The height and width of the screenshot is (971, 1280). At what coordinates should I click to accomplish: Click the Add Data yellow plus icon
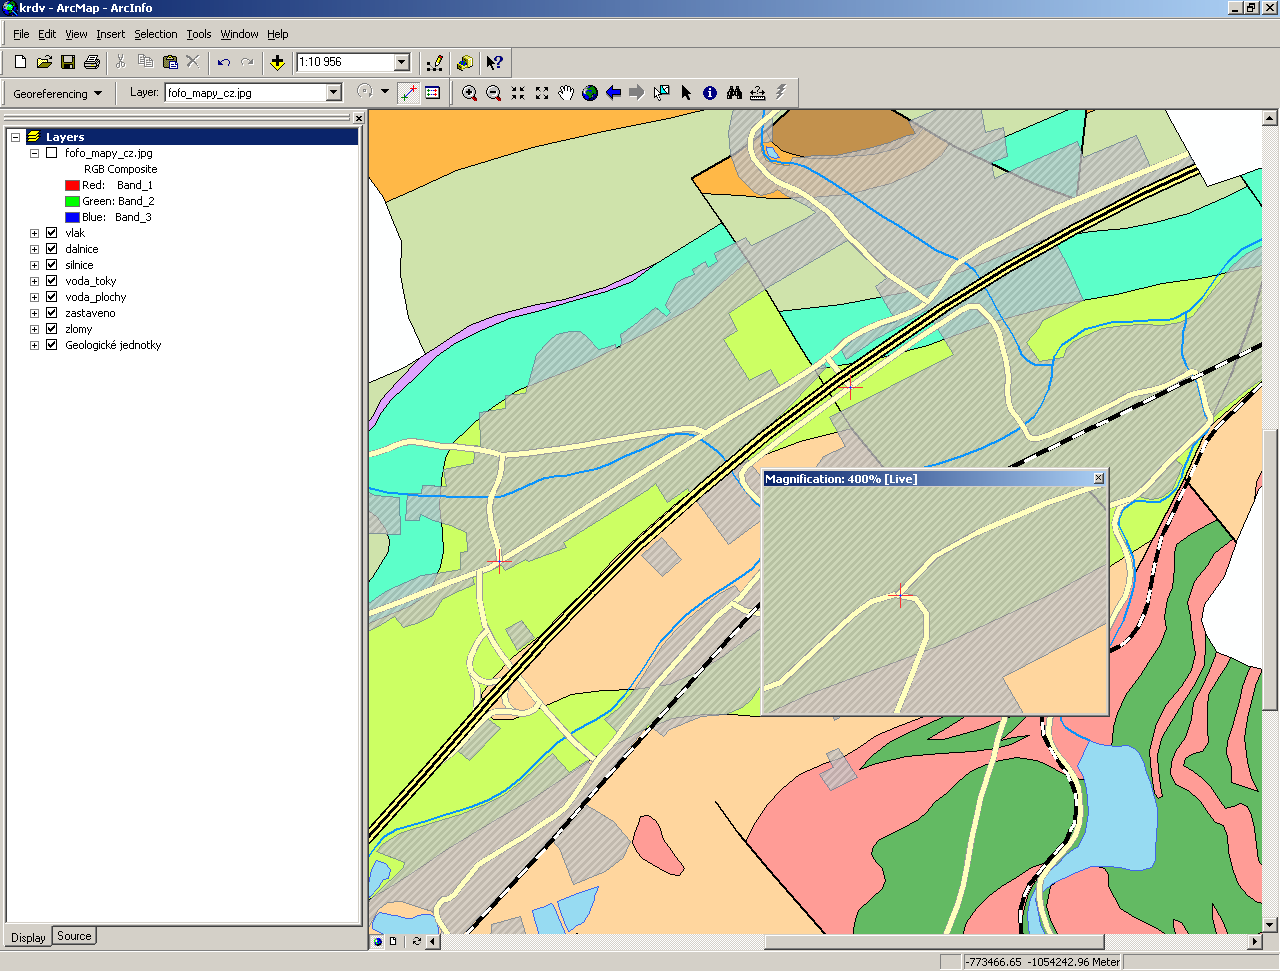tap(277, 62)
